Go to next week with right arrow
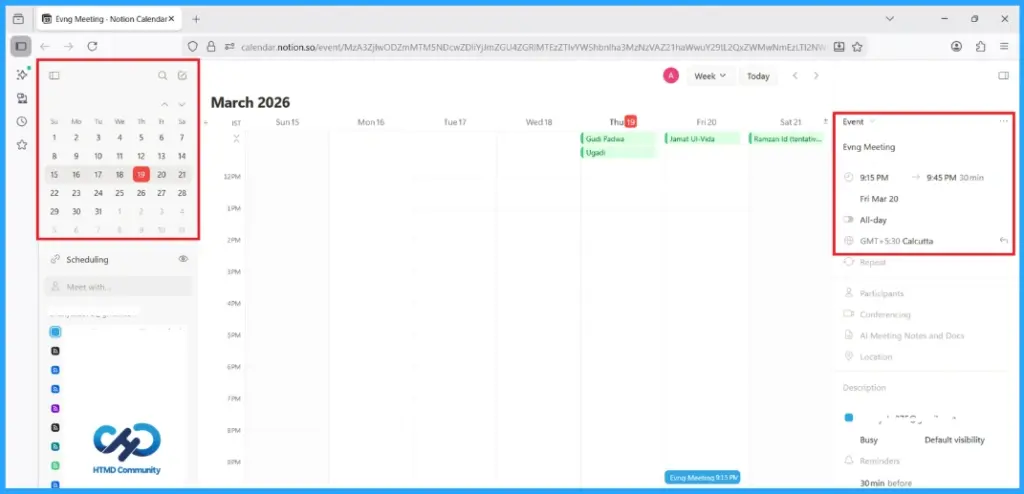 point(816,76)
